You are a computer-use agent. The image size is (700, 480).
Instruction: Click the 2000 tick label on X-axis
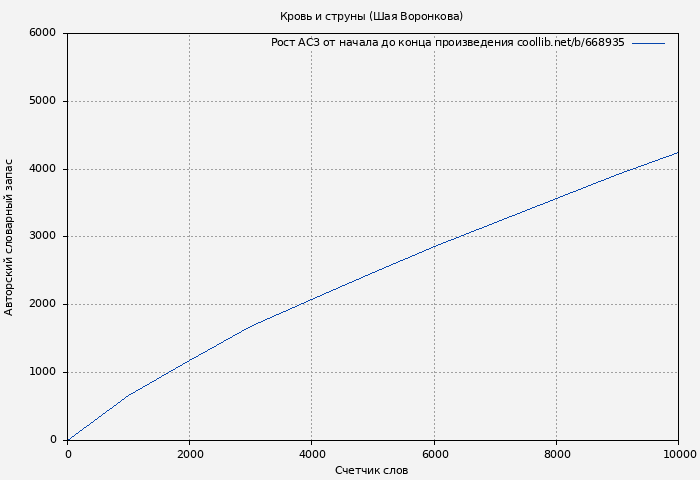pos(190,454)
